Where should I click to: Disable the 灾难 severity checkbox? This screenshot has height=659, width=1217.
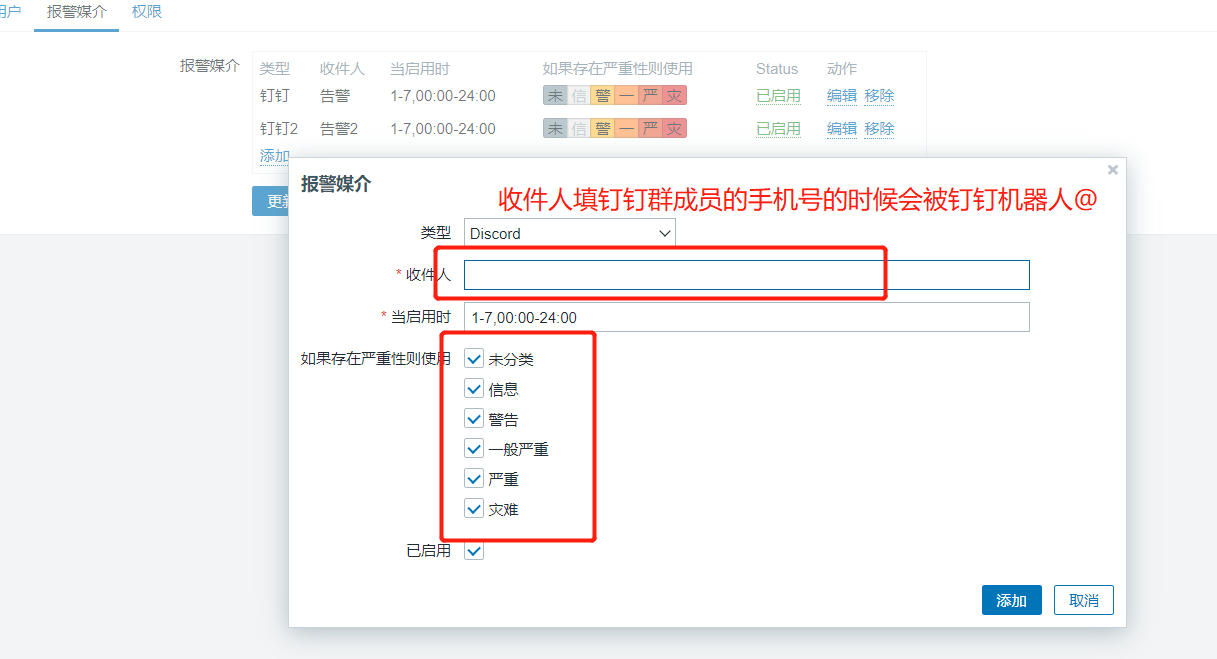(x=474, y=508)
